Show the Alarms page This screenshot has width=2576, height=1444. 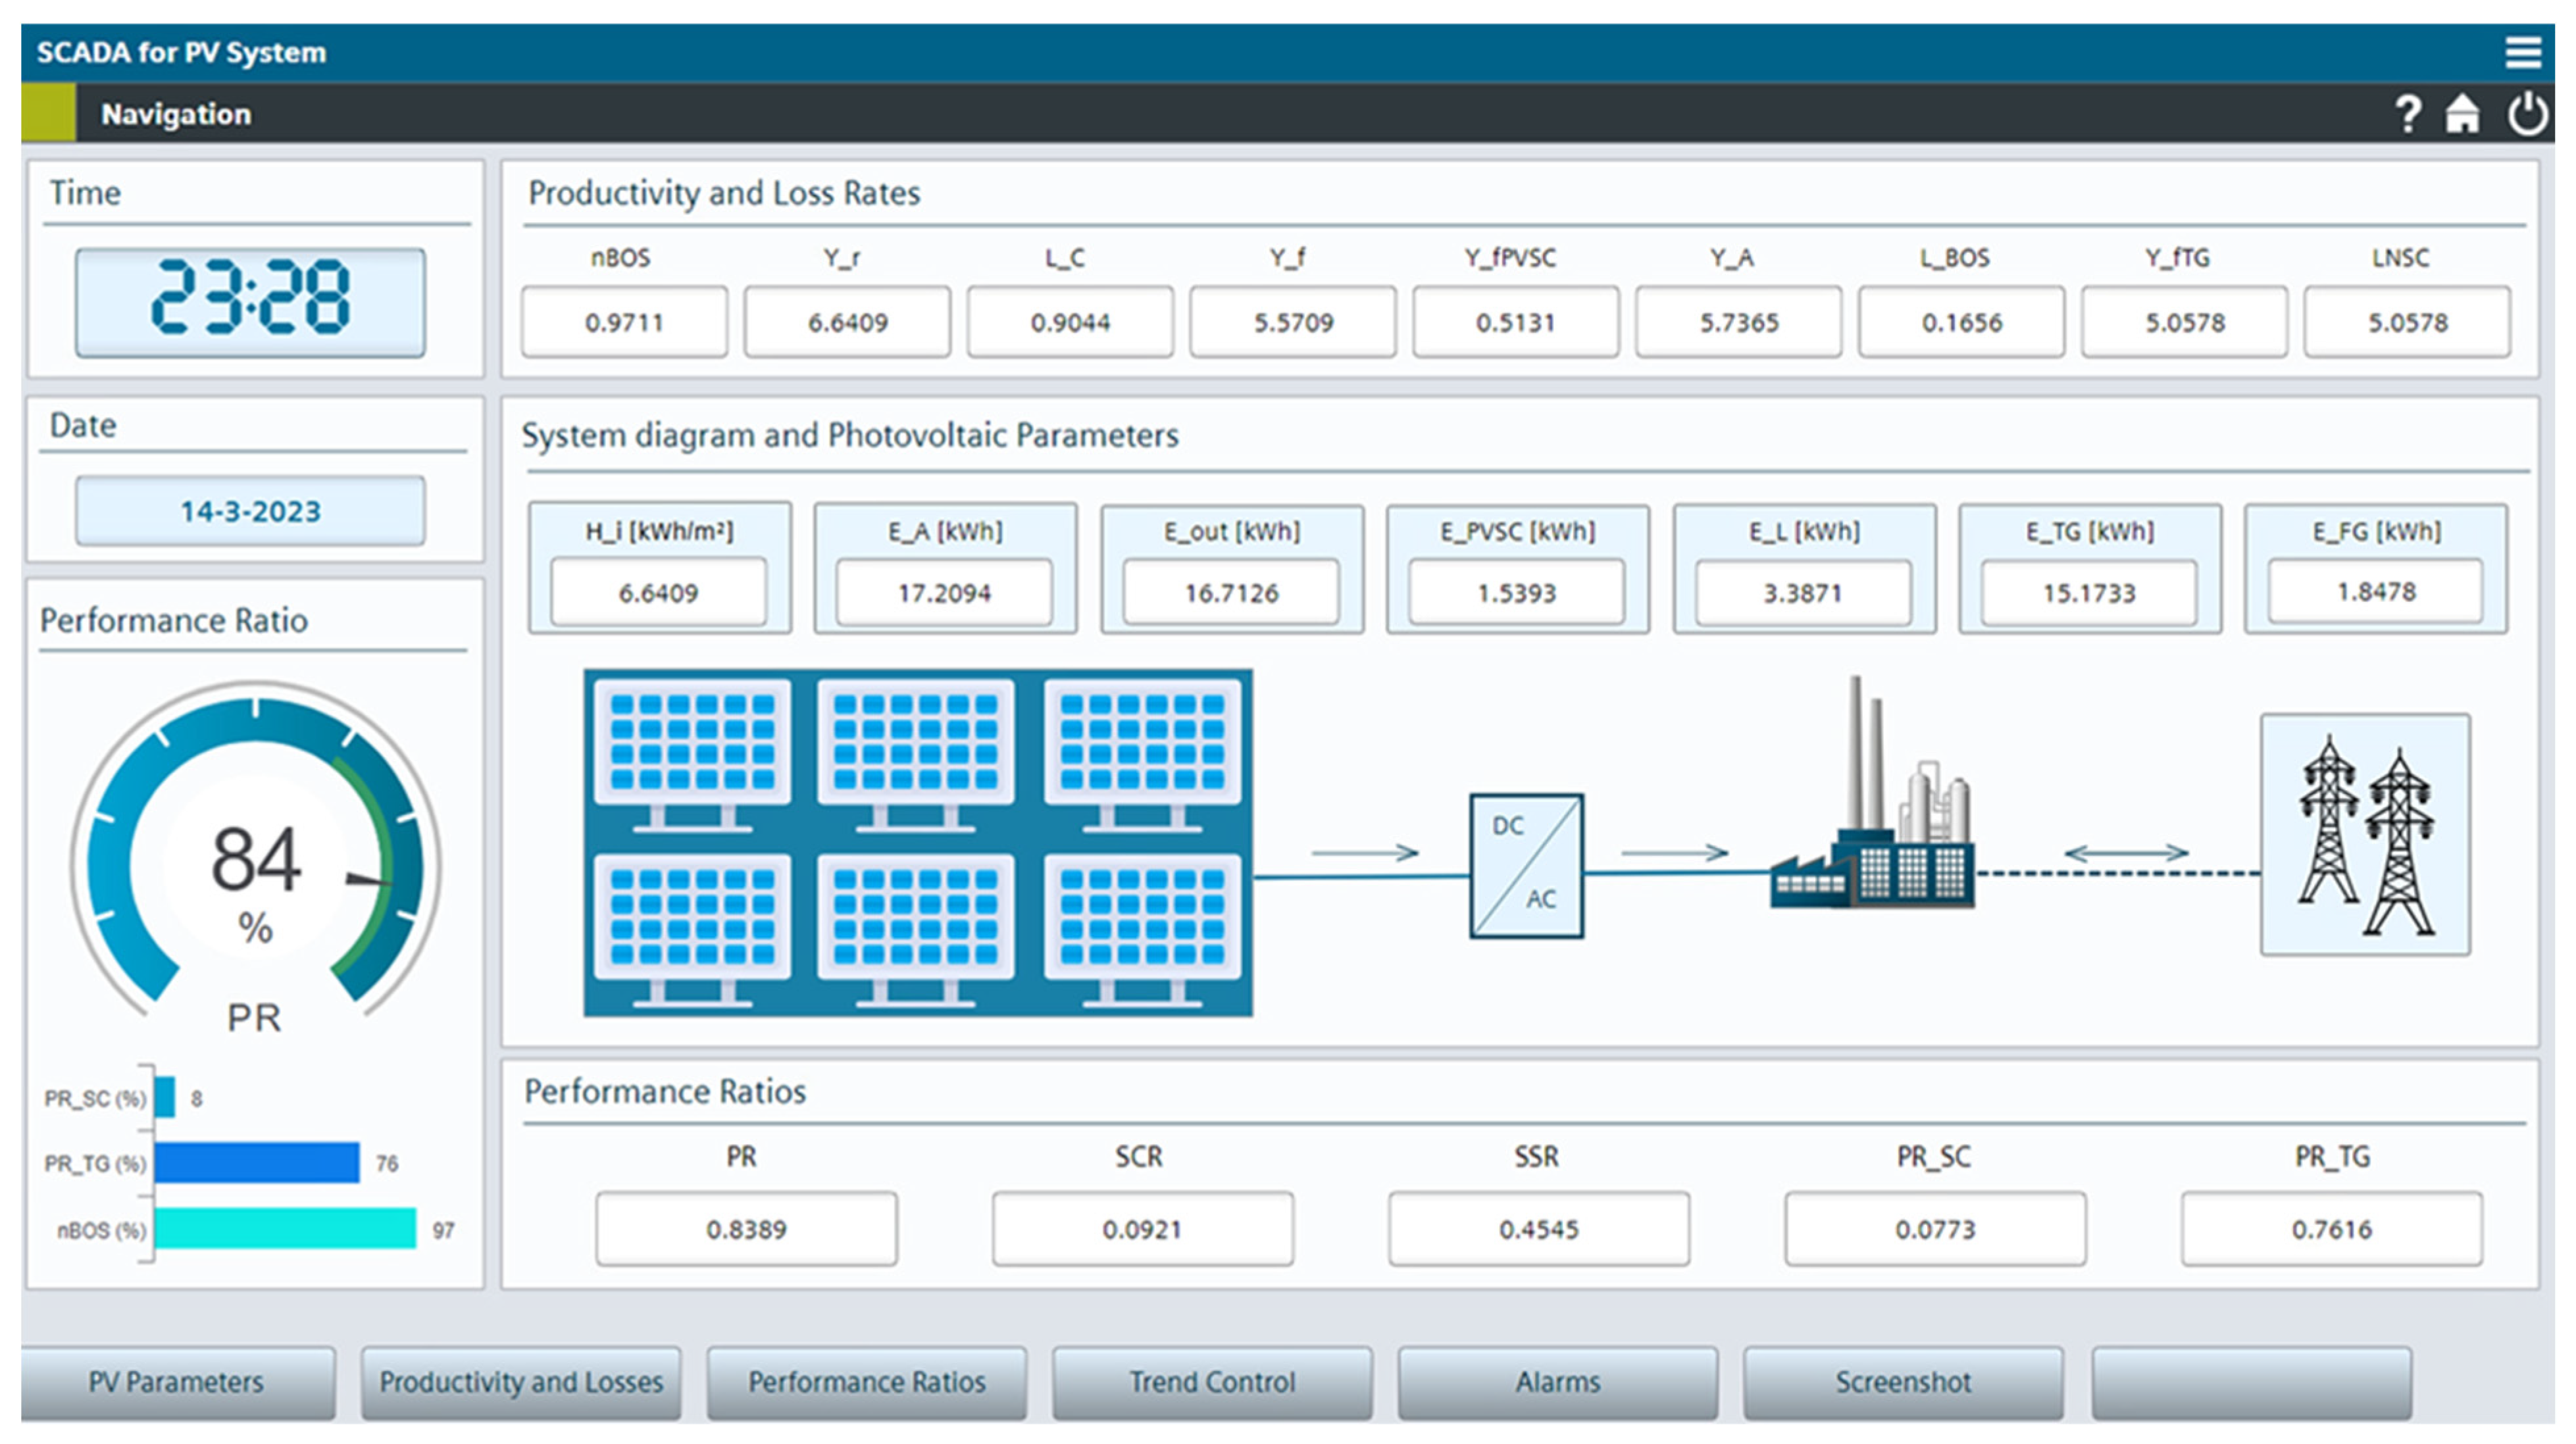click(1557, 1382)
